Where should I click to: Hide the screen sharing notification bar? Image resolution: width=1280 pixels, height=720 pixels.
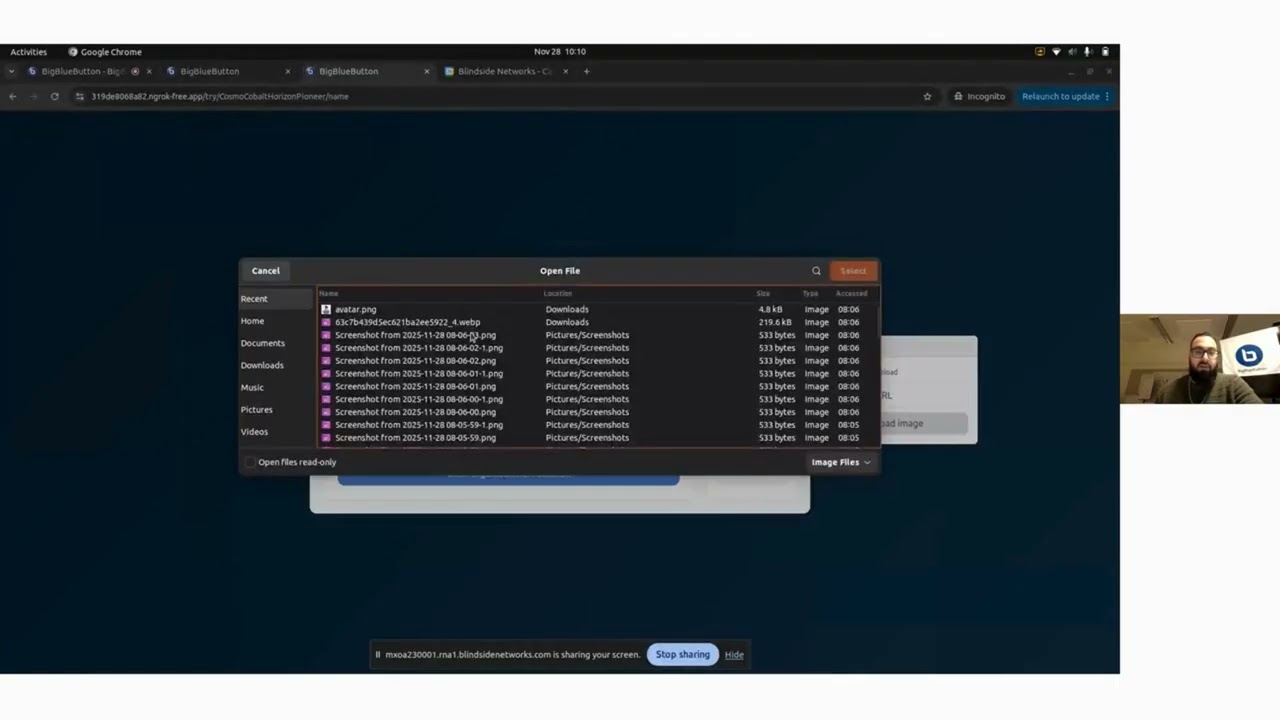point(734,654)
